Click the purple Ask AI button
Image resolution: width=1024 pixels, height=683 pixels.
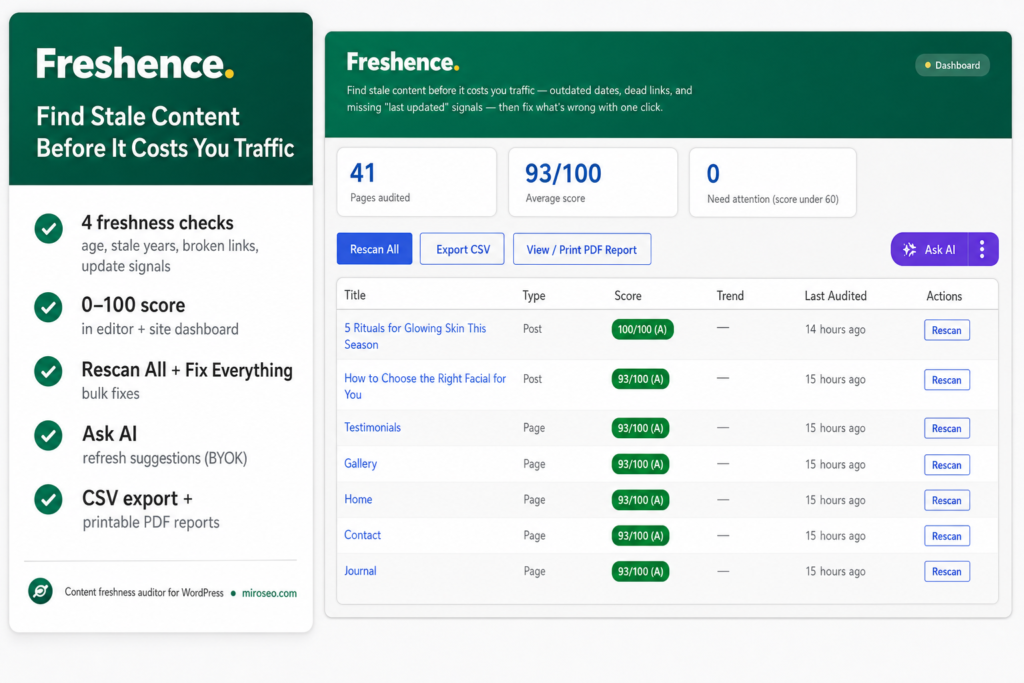pyautogui.click(x=930, y=249)
